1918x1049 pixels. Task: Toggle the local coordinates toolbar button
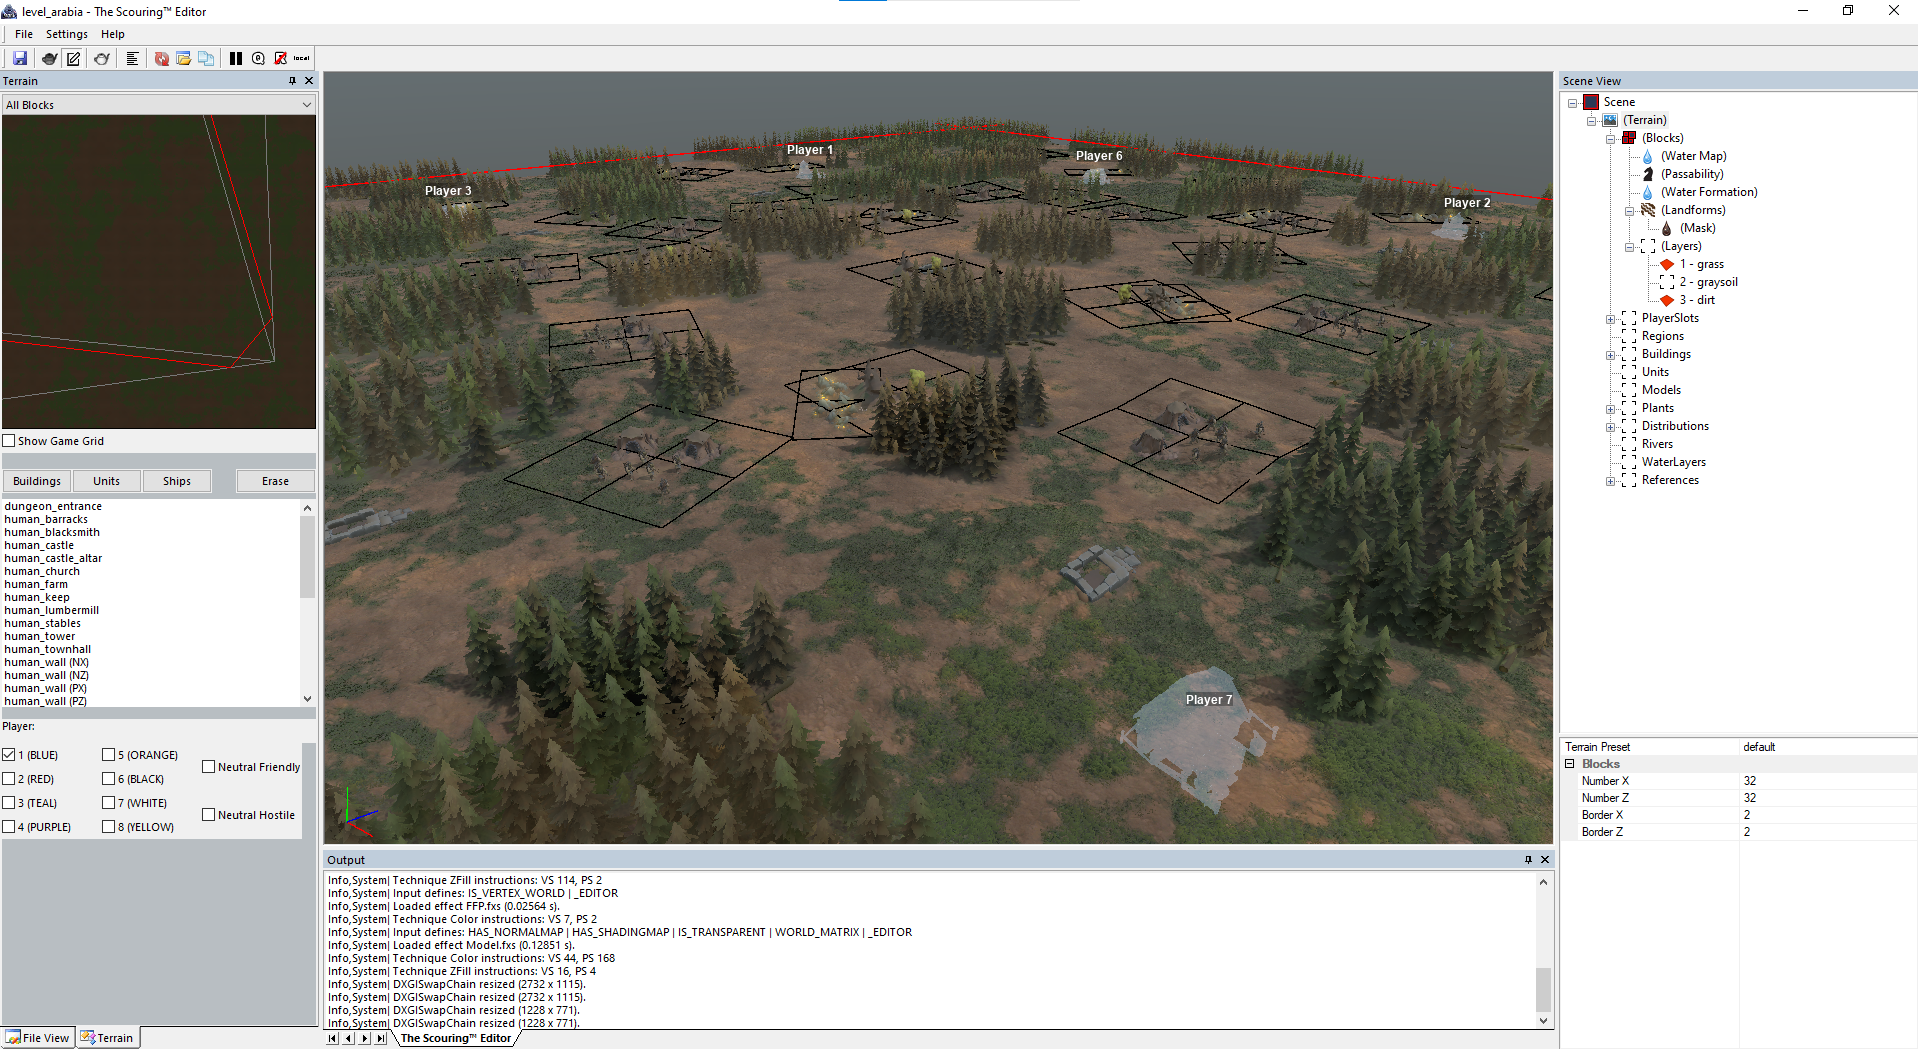(x=301, y=58)
